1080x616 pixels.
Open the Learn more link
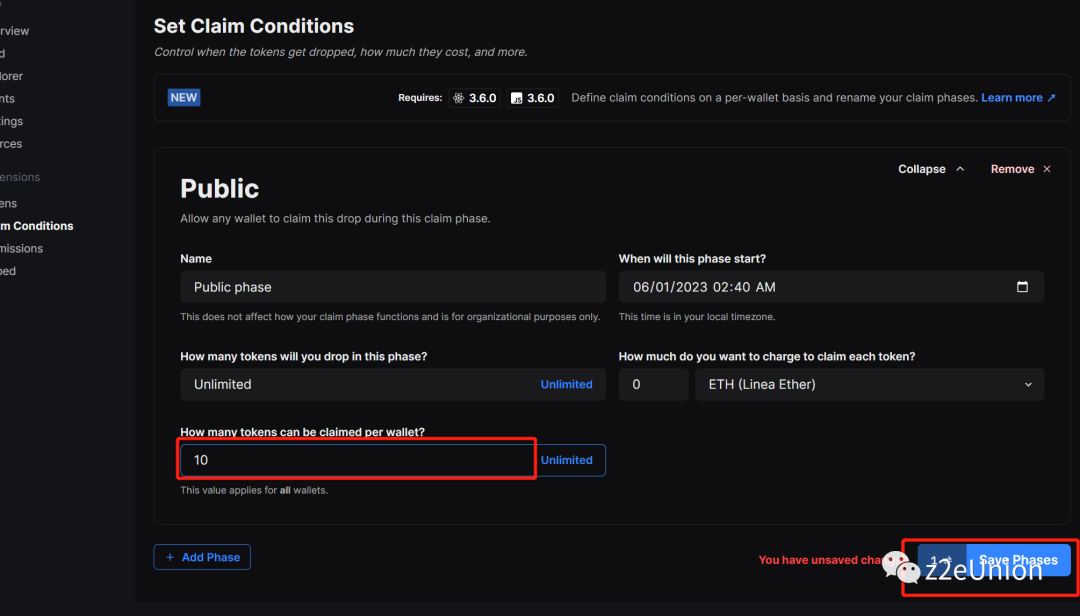pyautogui.click(x=1018, y=98)
